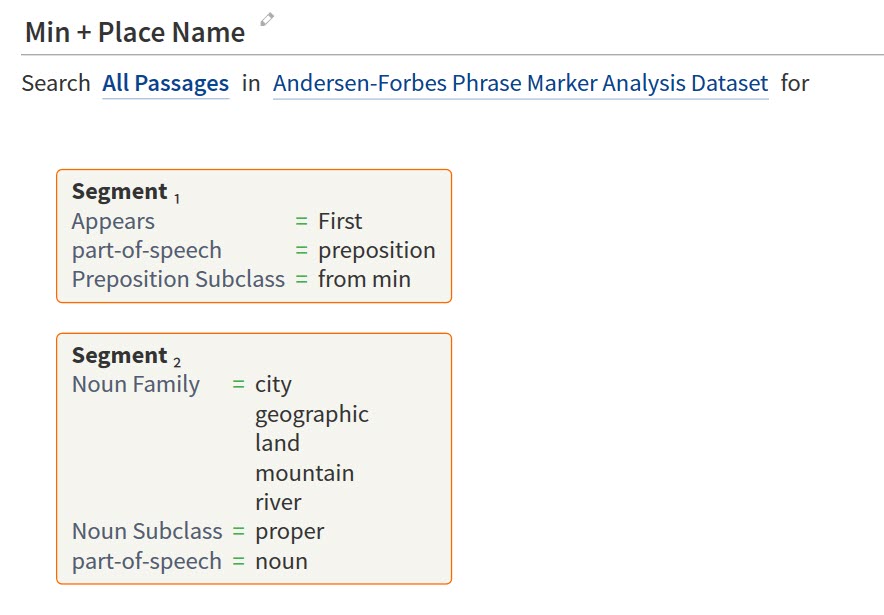This screenshot has width=884, height=615.
Task: Click the noun part-of-speech value
Action: pos(281,561)
